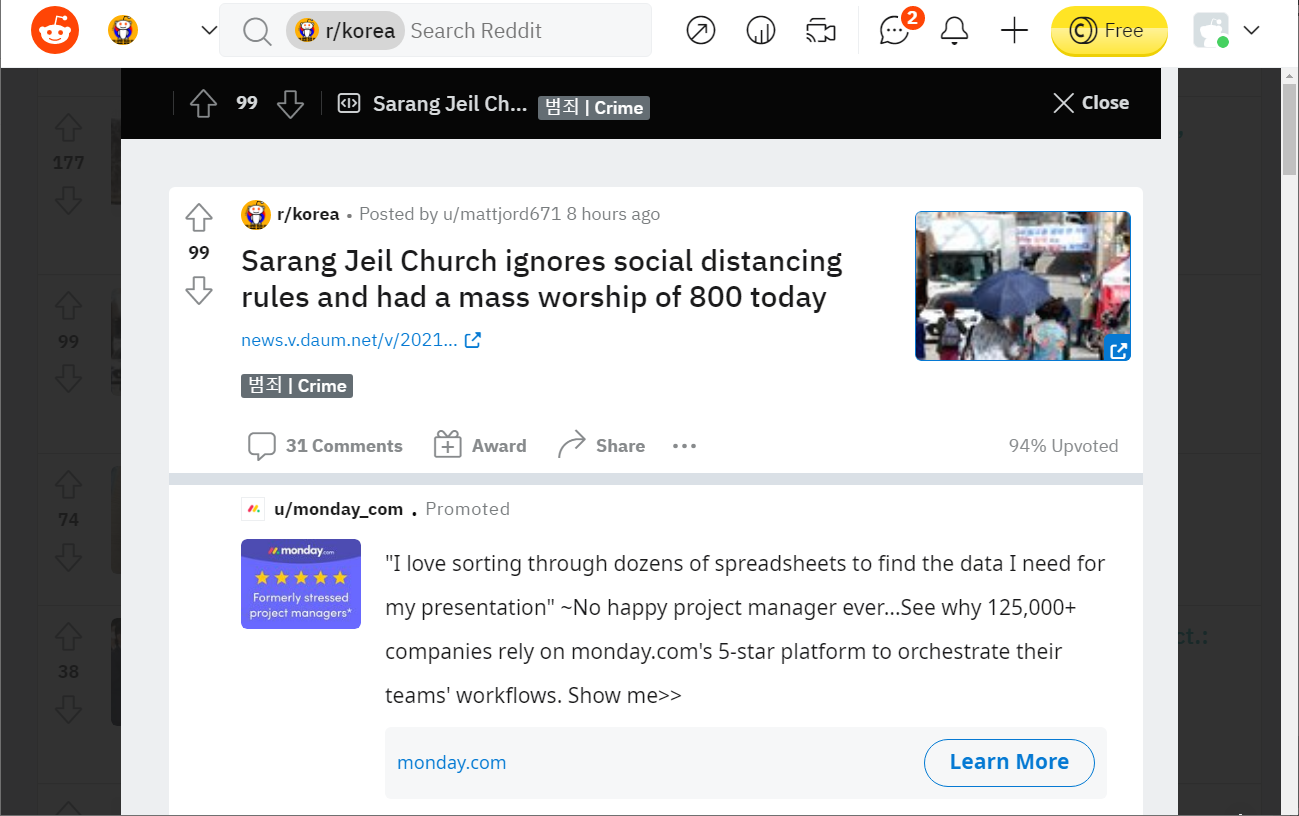Upvote the background post with 38 votes
Screen dimensions: 1299x816
[68, 636]
